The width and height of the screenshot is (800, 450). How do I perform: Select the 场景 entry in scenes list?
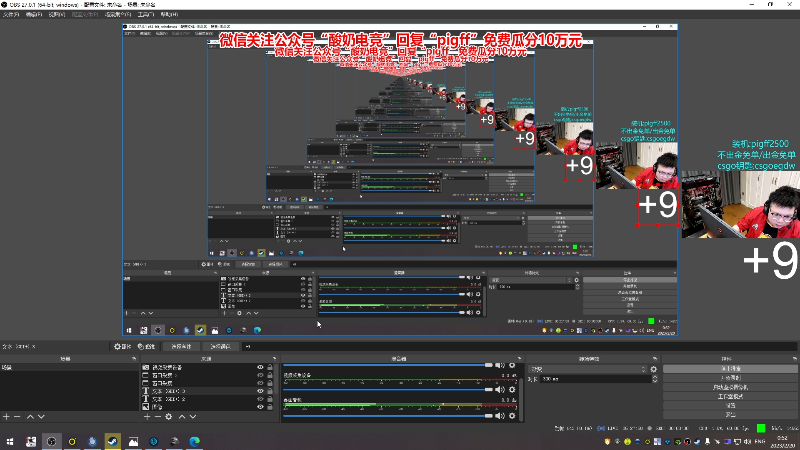coord(69,367)
